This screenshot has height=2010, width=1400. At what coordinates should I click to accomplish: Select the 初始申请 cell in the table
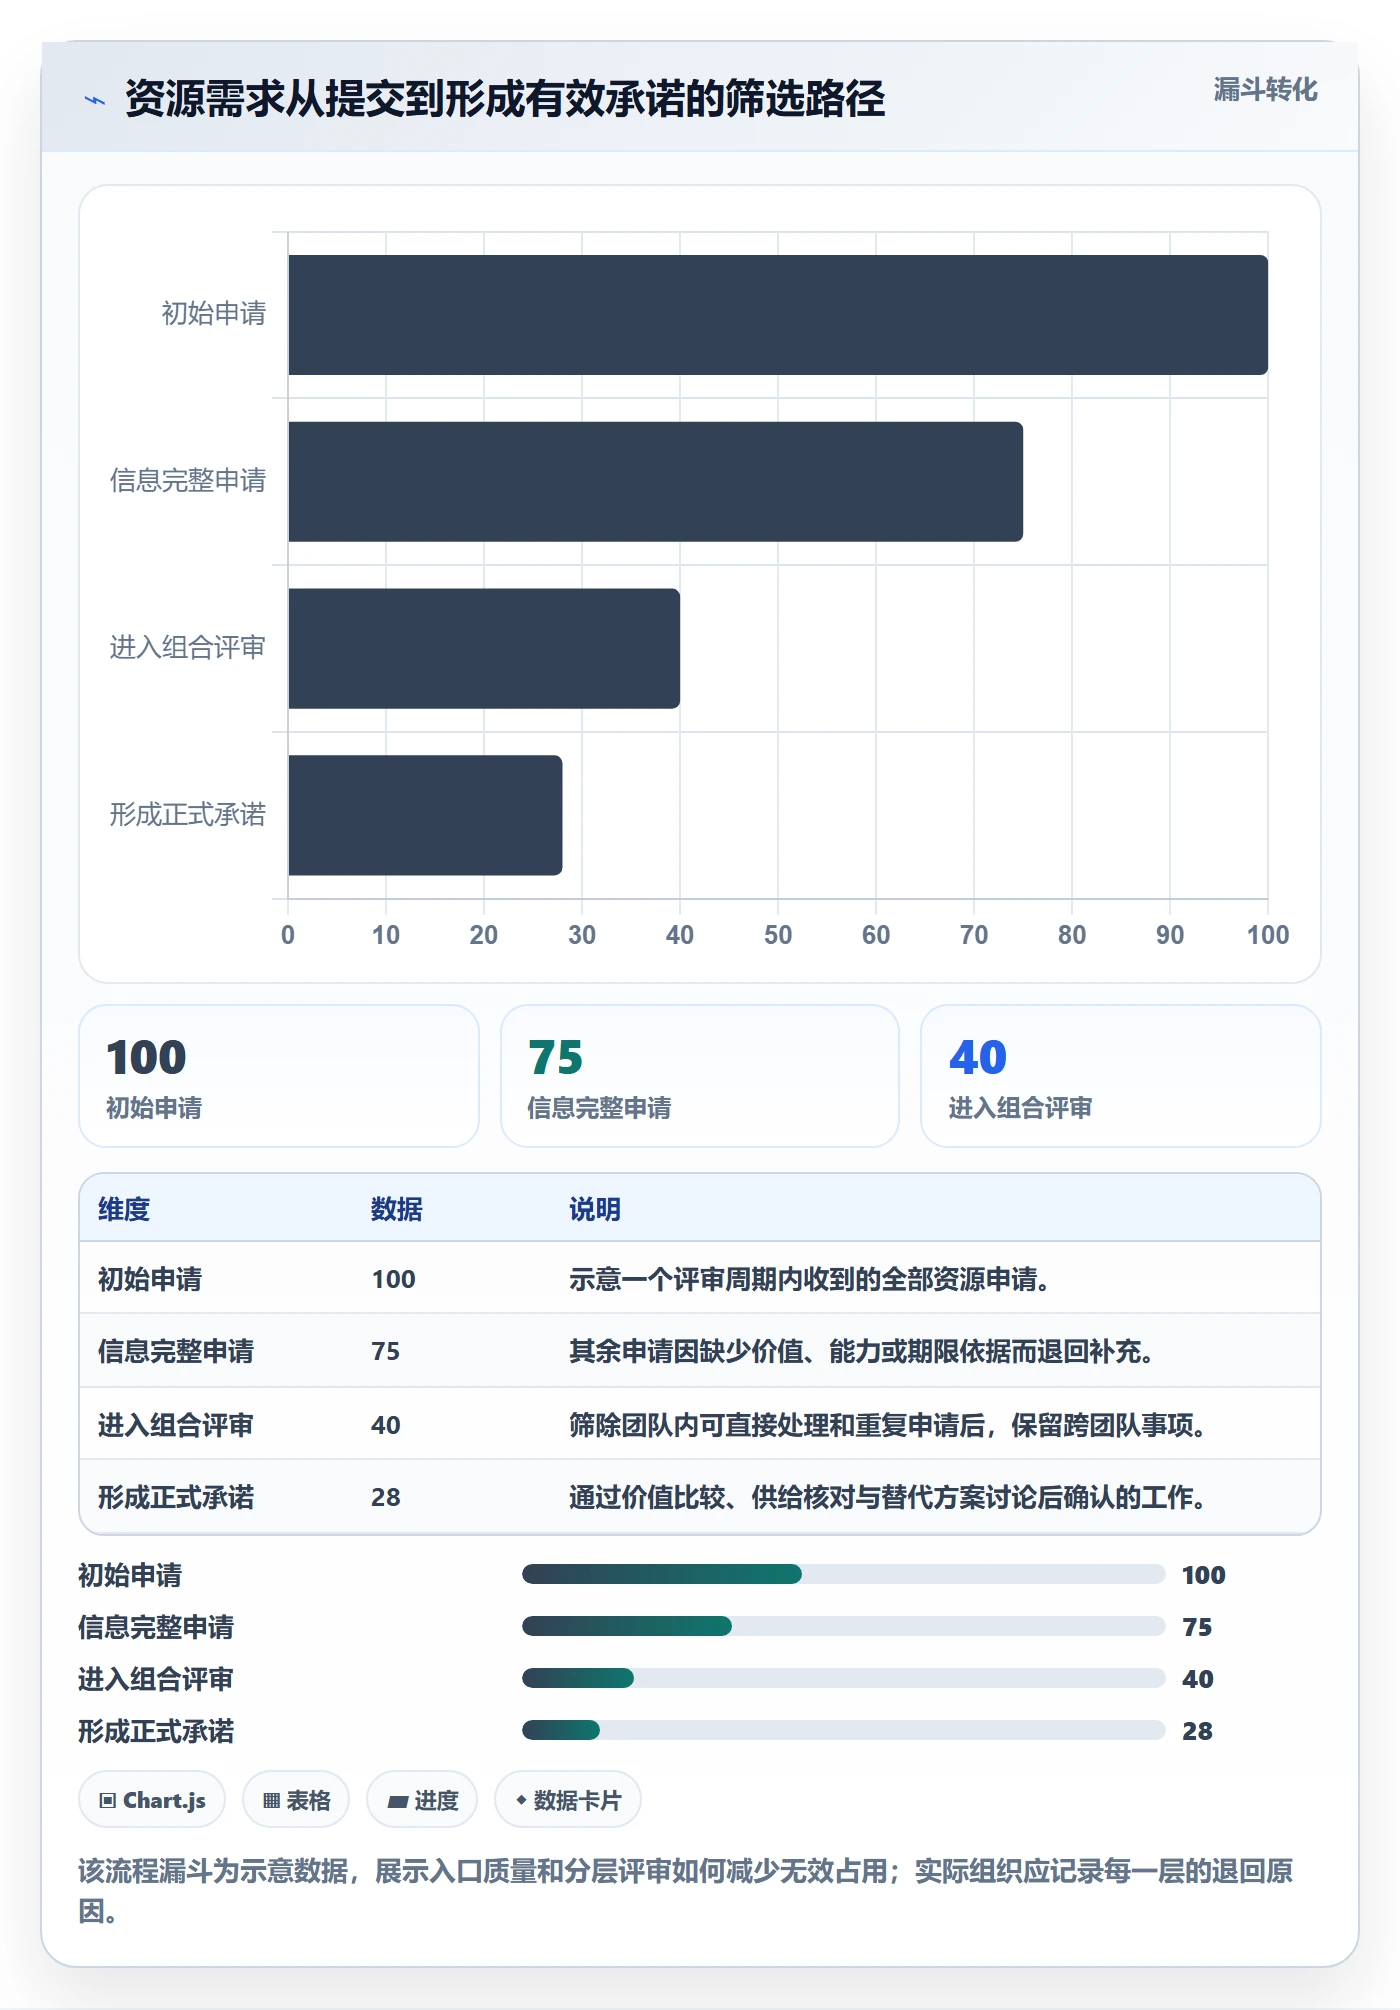(x=150, y=1279)
